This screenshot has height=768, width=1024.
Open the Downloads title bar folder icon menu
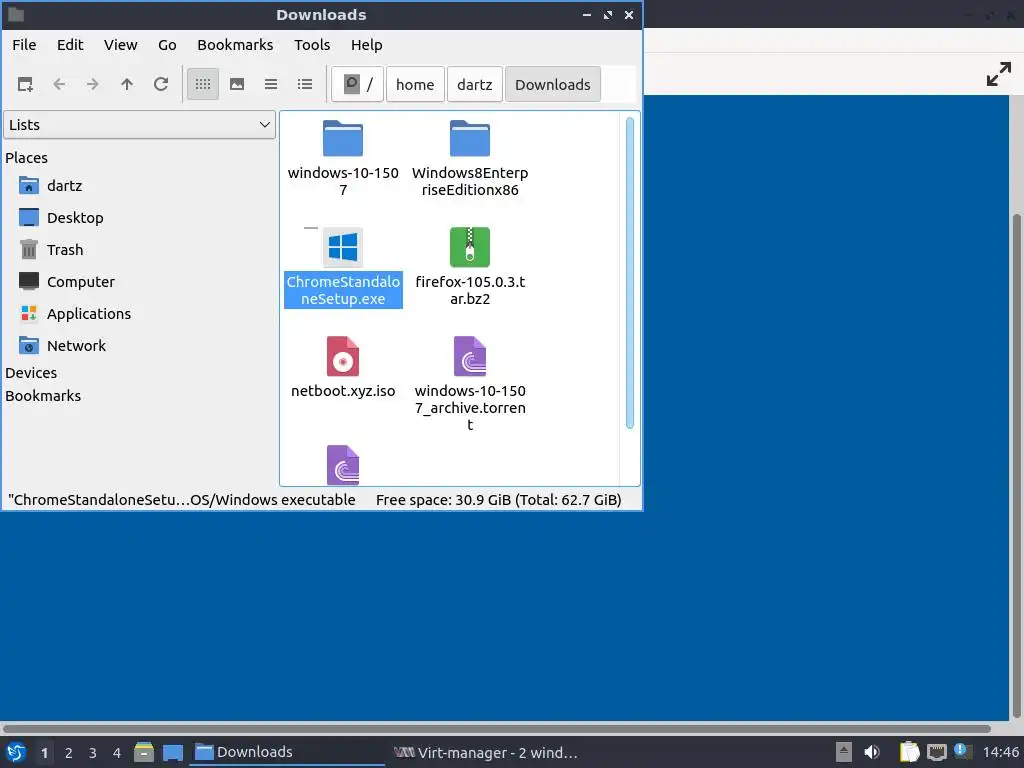point(16,14)
